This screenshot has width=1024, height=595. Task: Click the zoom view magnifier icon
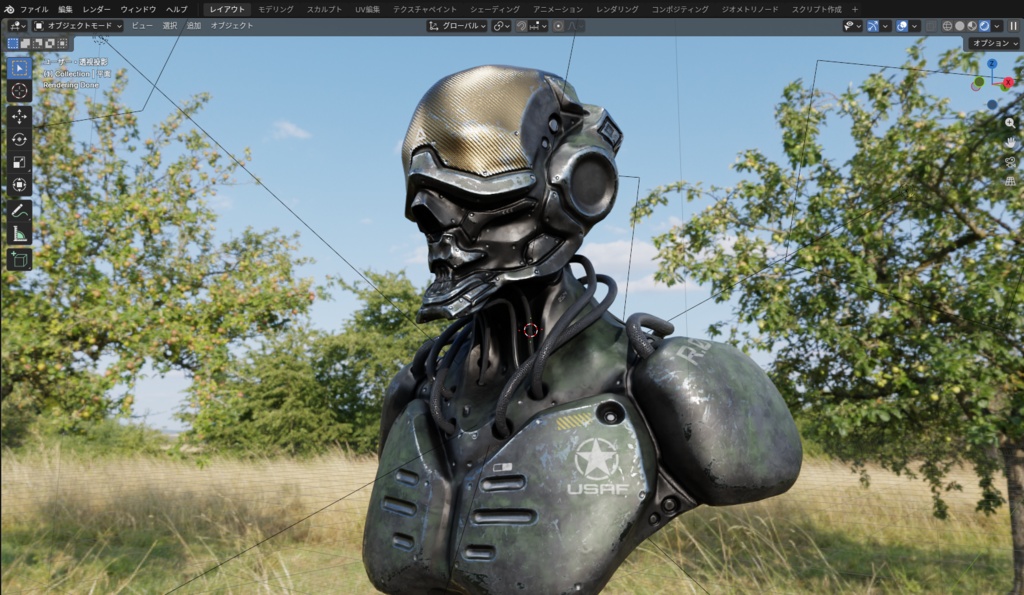(x=1010, y=123)
